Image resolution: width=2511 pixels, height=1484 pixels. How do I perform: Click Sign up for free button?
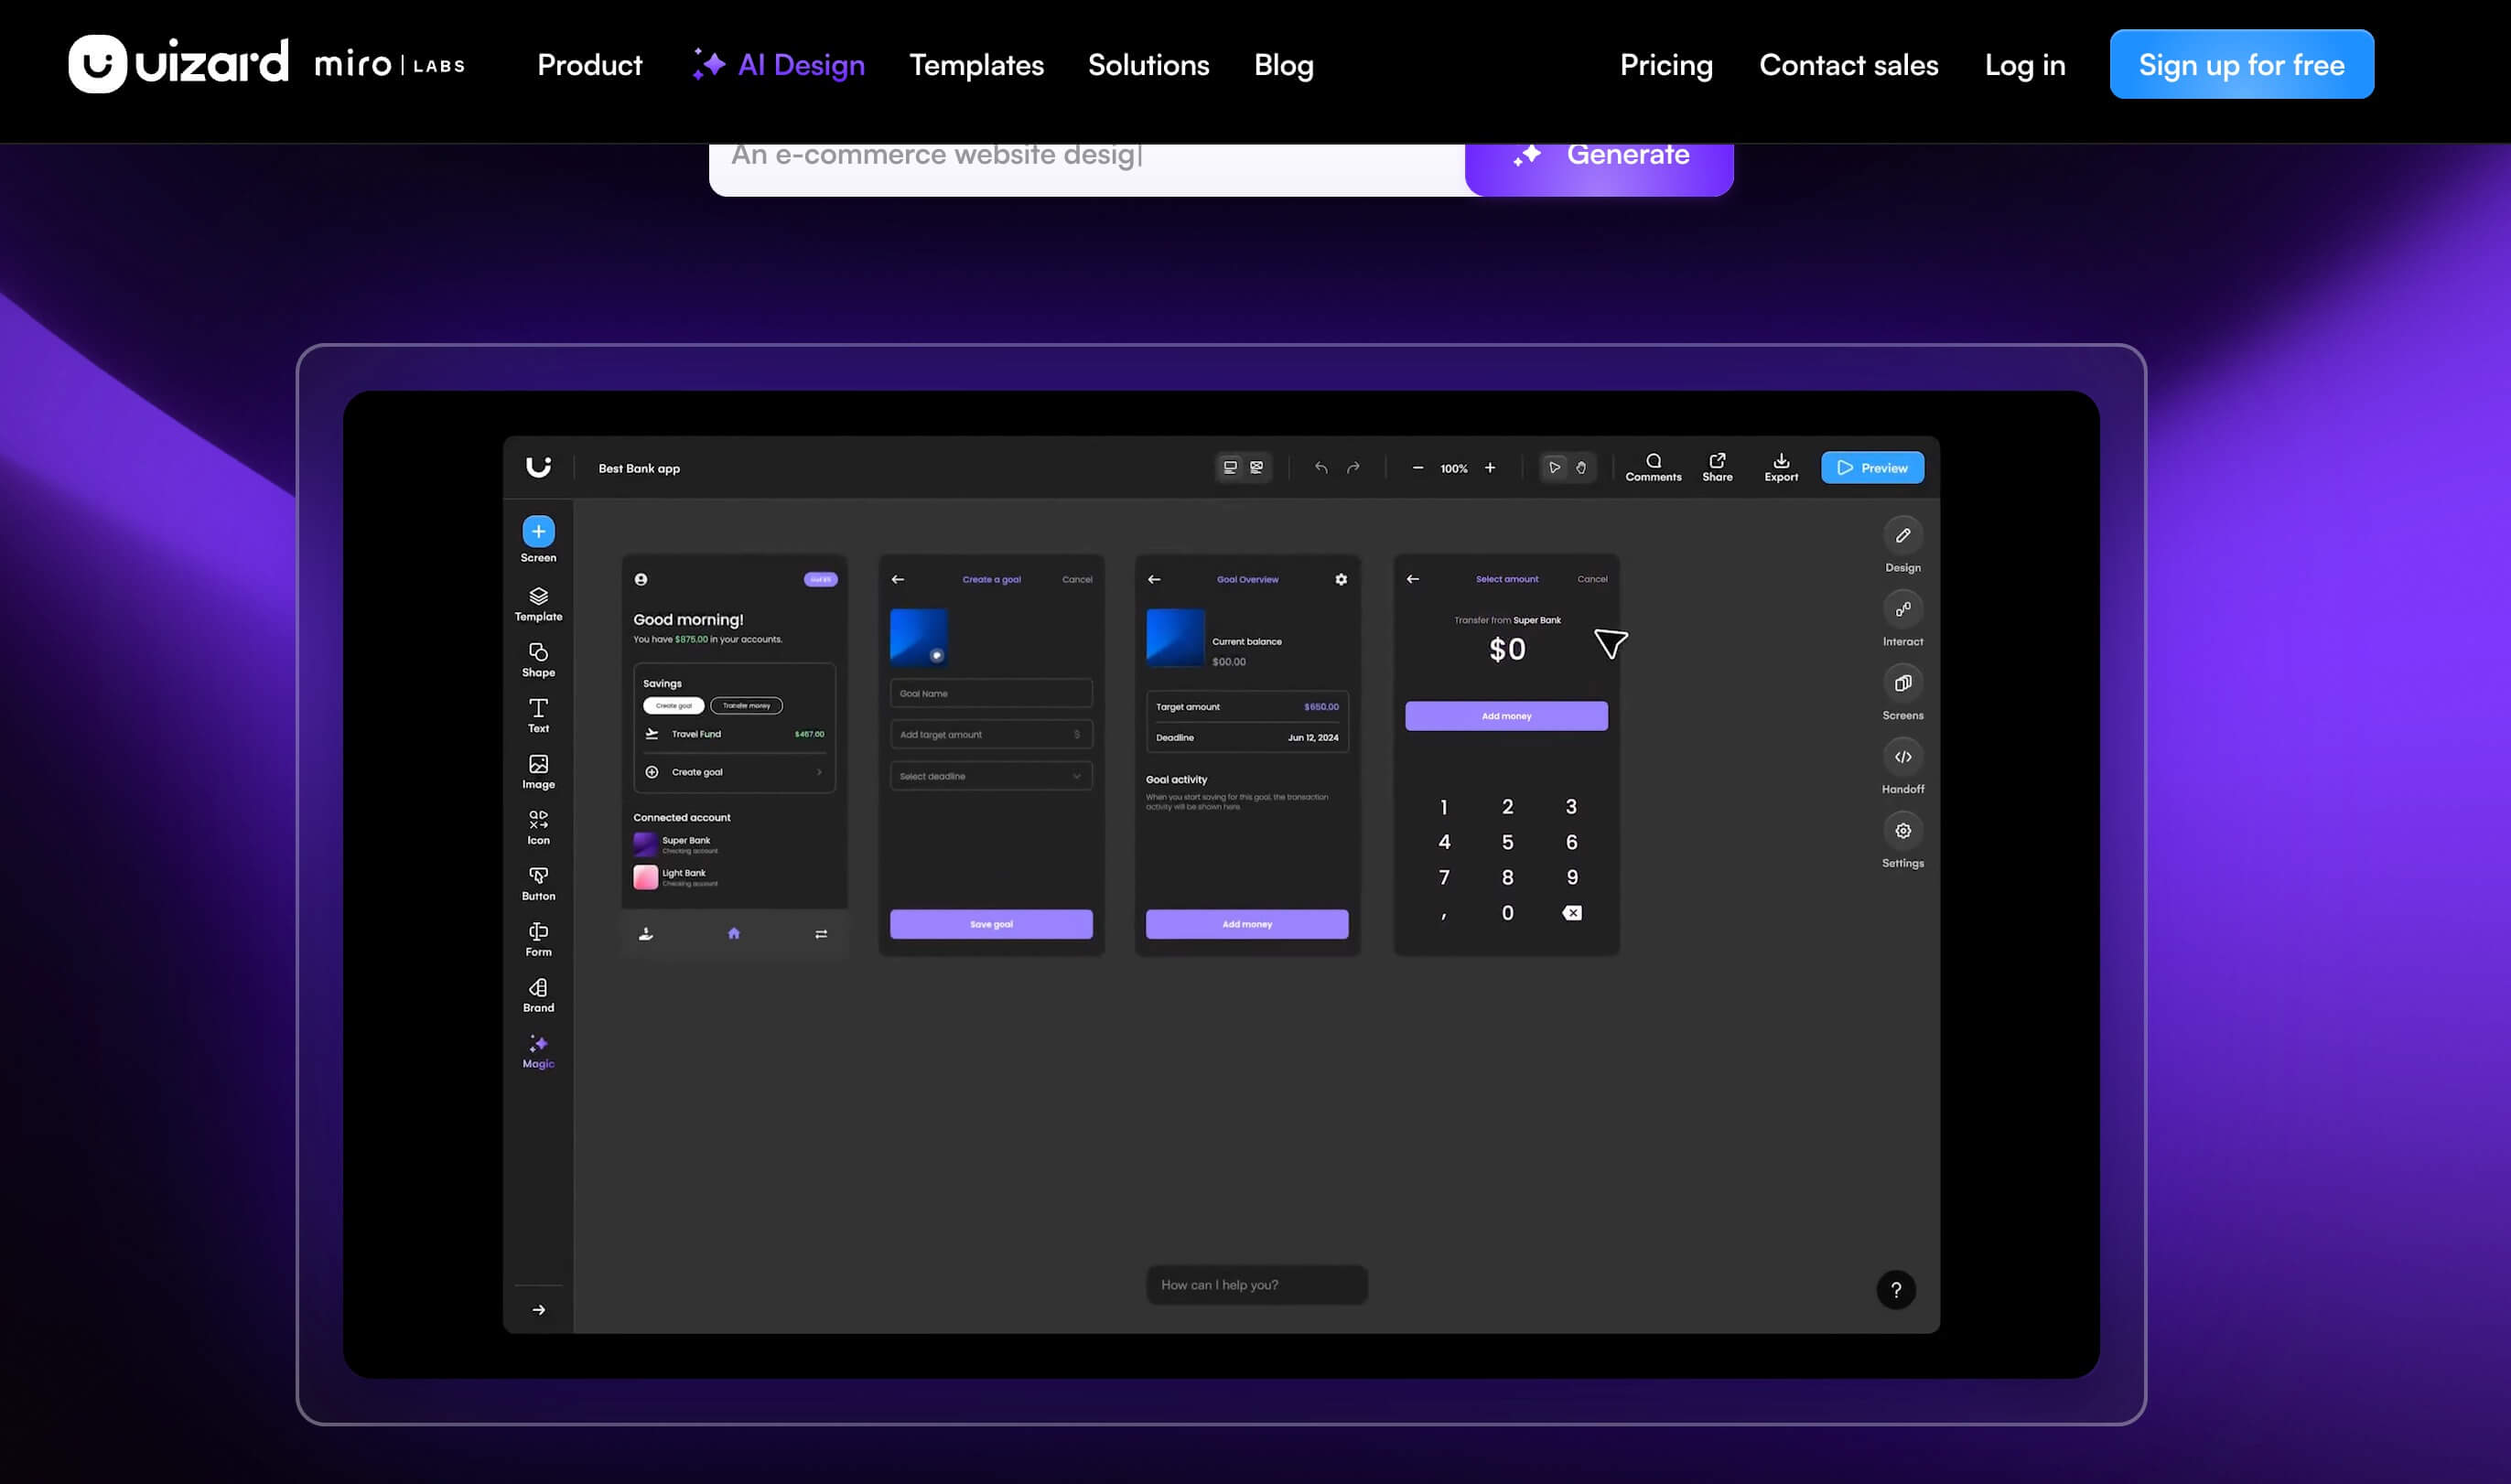2240,65
